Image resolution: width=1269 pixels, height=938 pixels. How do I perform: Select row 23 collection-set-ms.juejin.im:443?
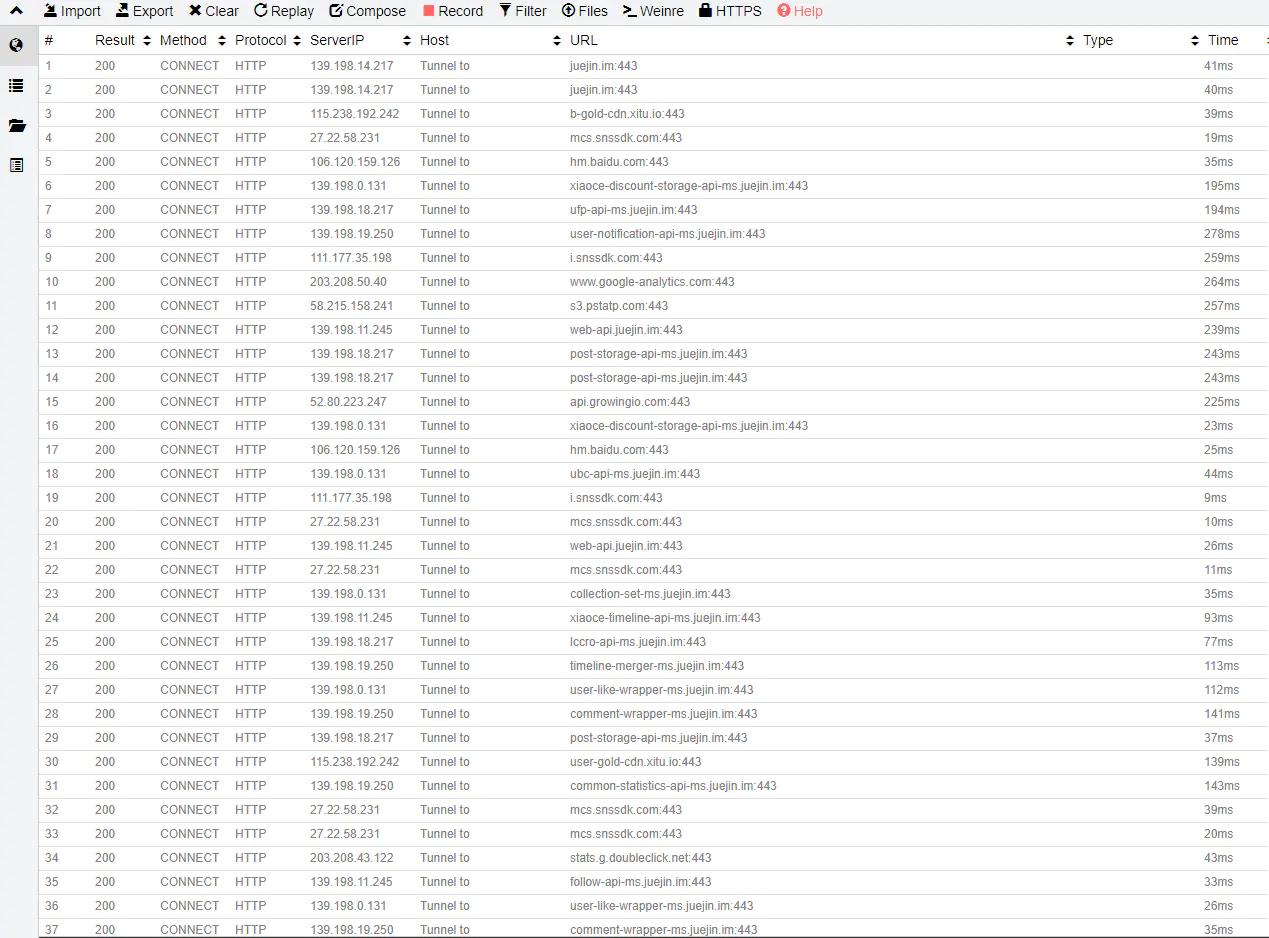[653, 594]
